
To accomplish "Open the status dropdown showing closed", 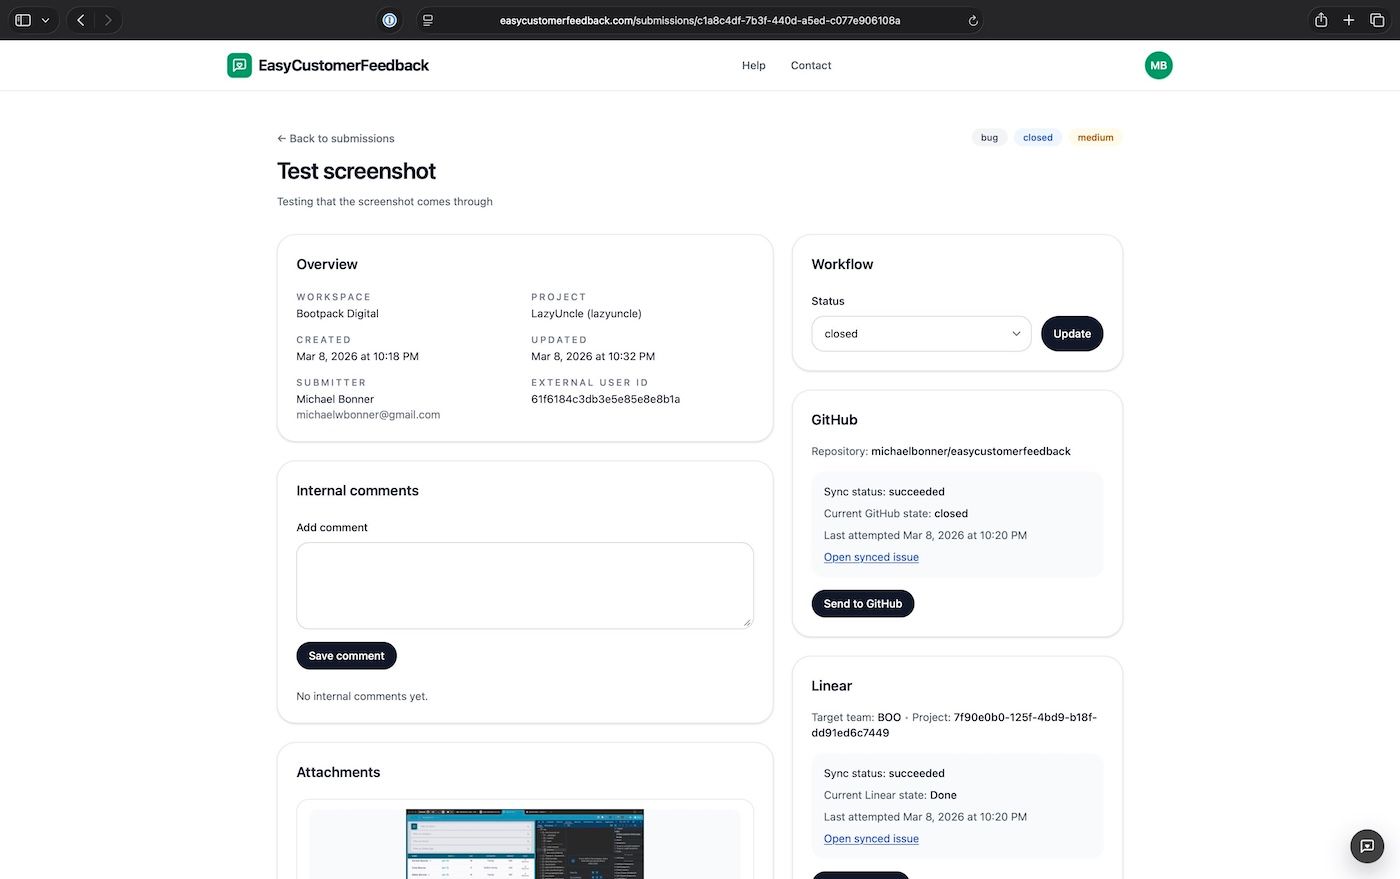I will pyautogui.click(x=920, y=333).
